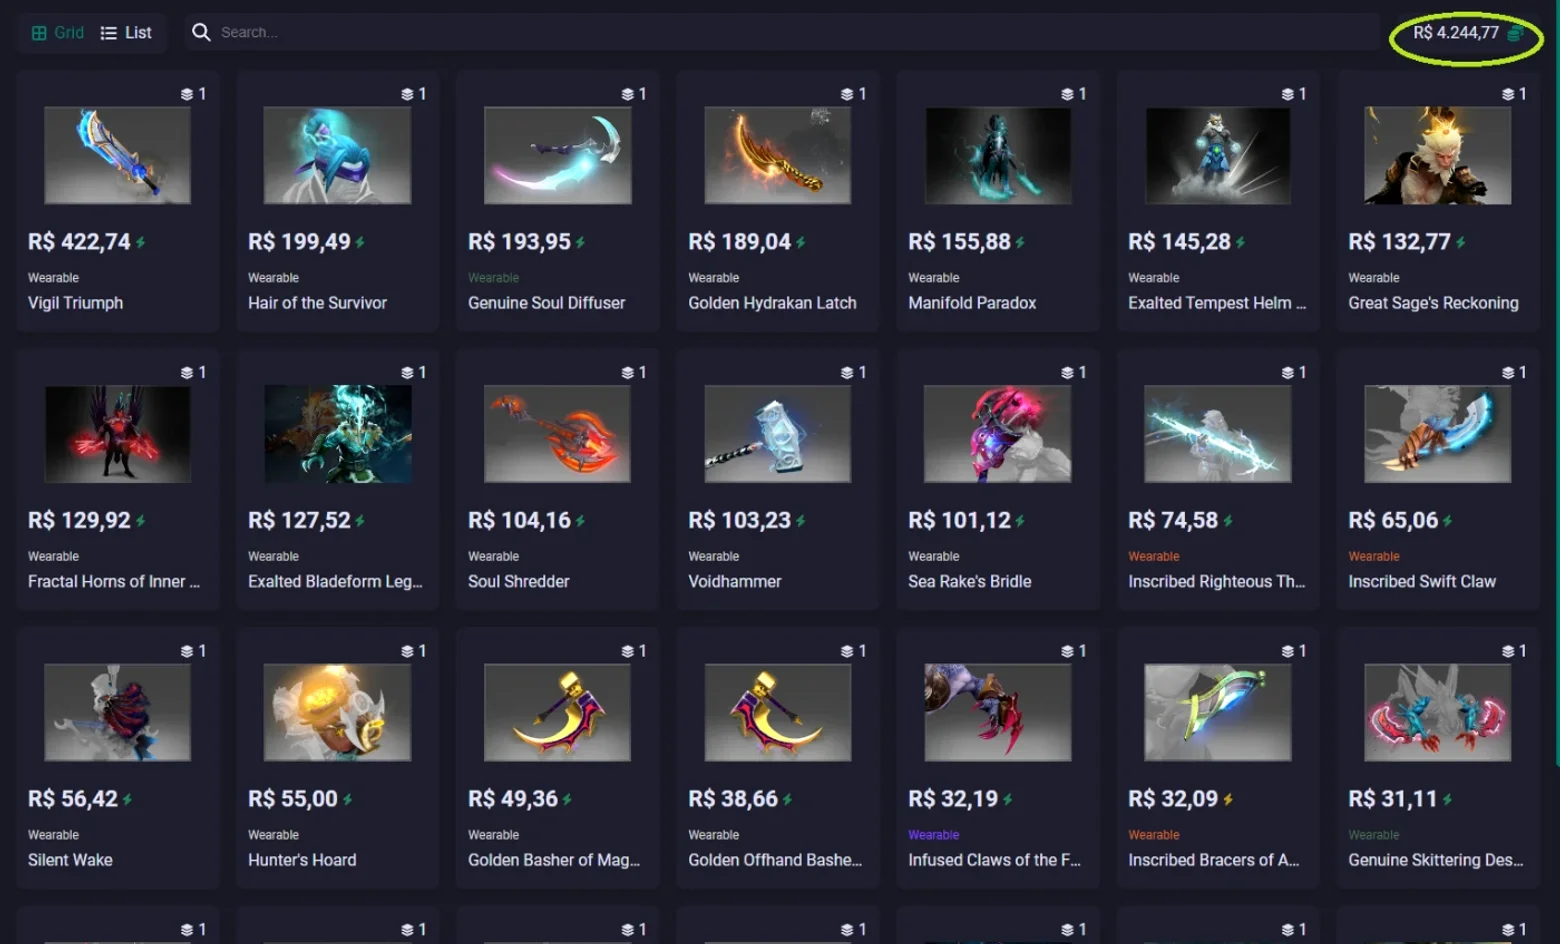Open the Golden Hydrakan Latch thumbnail

coord(778,156)
